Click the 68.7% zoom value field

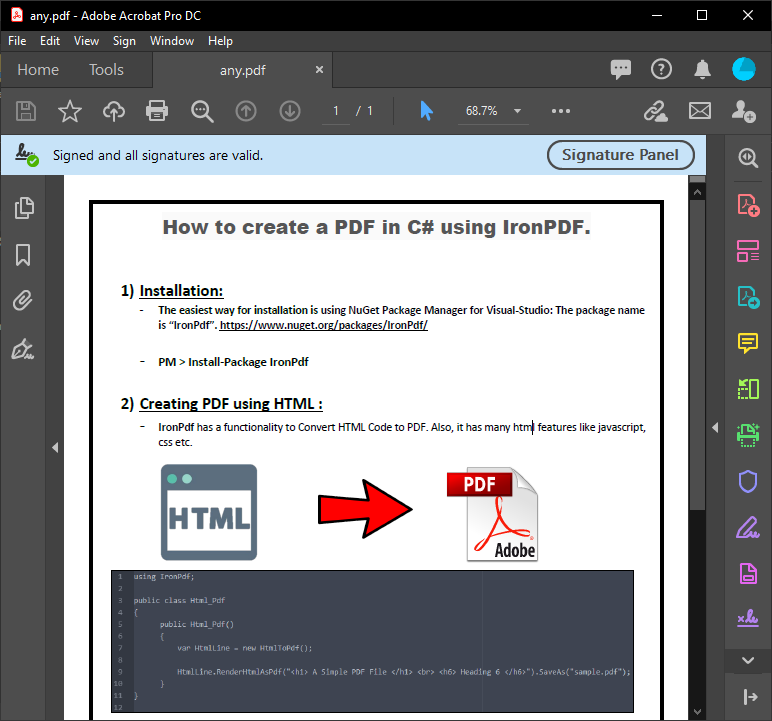pyautogui.click(x=482, y=111)
